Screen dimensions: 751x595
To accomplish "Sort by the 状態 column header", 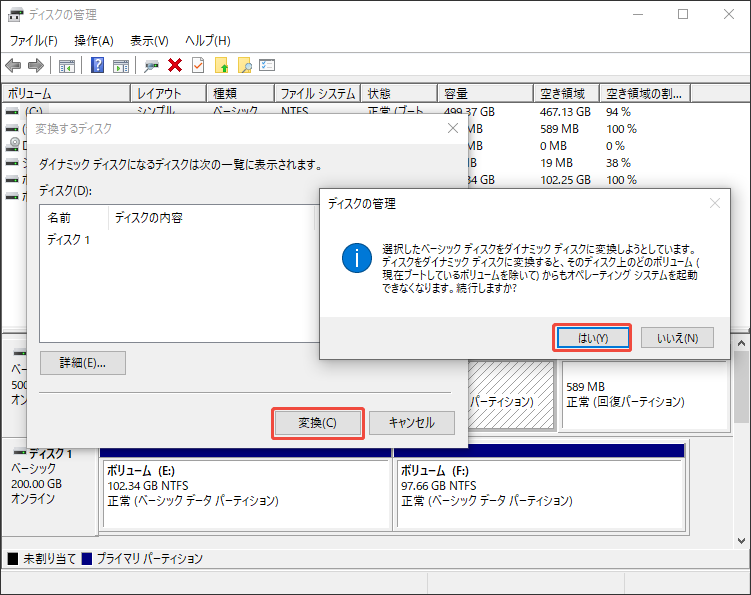I will coord(399,93).
